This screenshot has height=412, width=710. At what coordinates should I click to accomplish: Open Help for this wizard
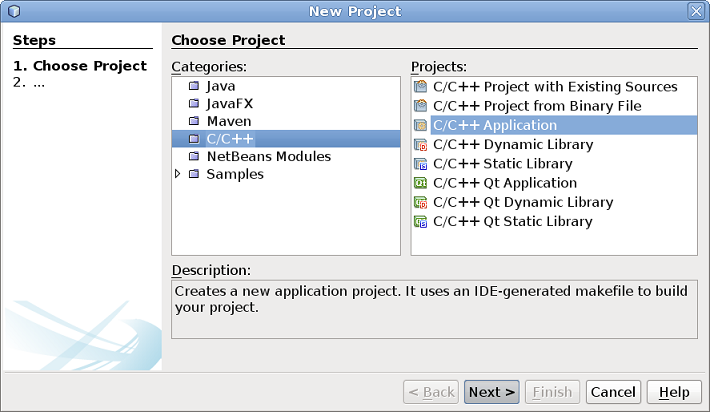pos(674,392)
